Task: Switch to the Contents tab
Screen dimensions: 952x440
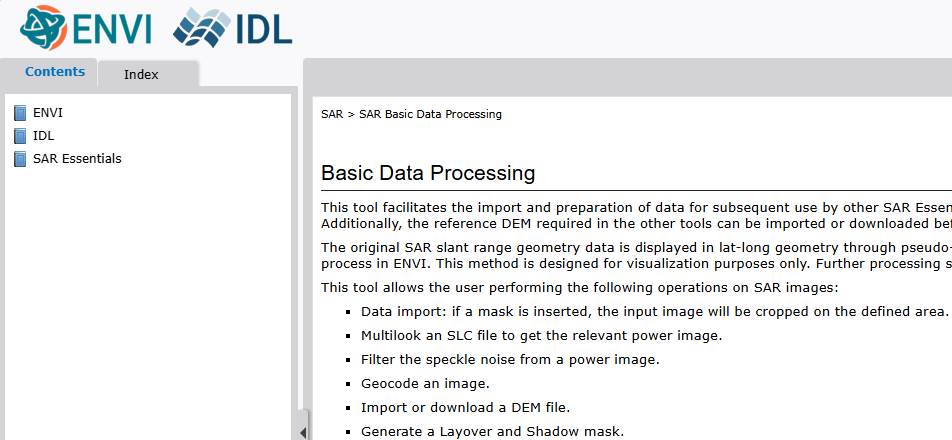Action: click(x=55, y=72)
